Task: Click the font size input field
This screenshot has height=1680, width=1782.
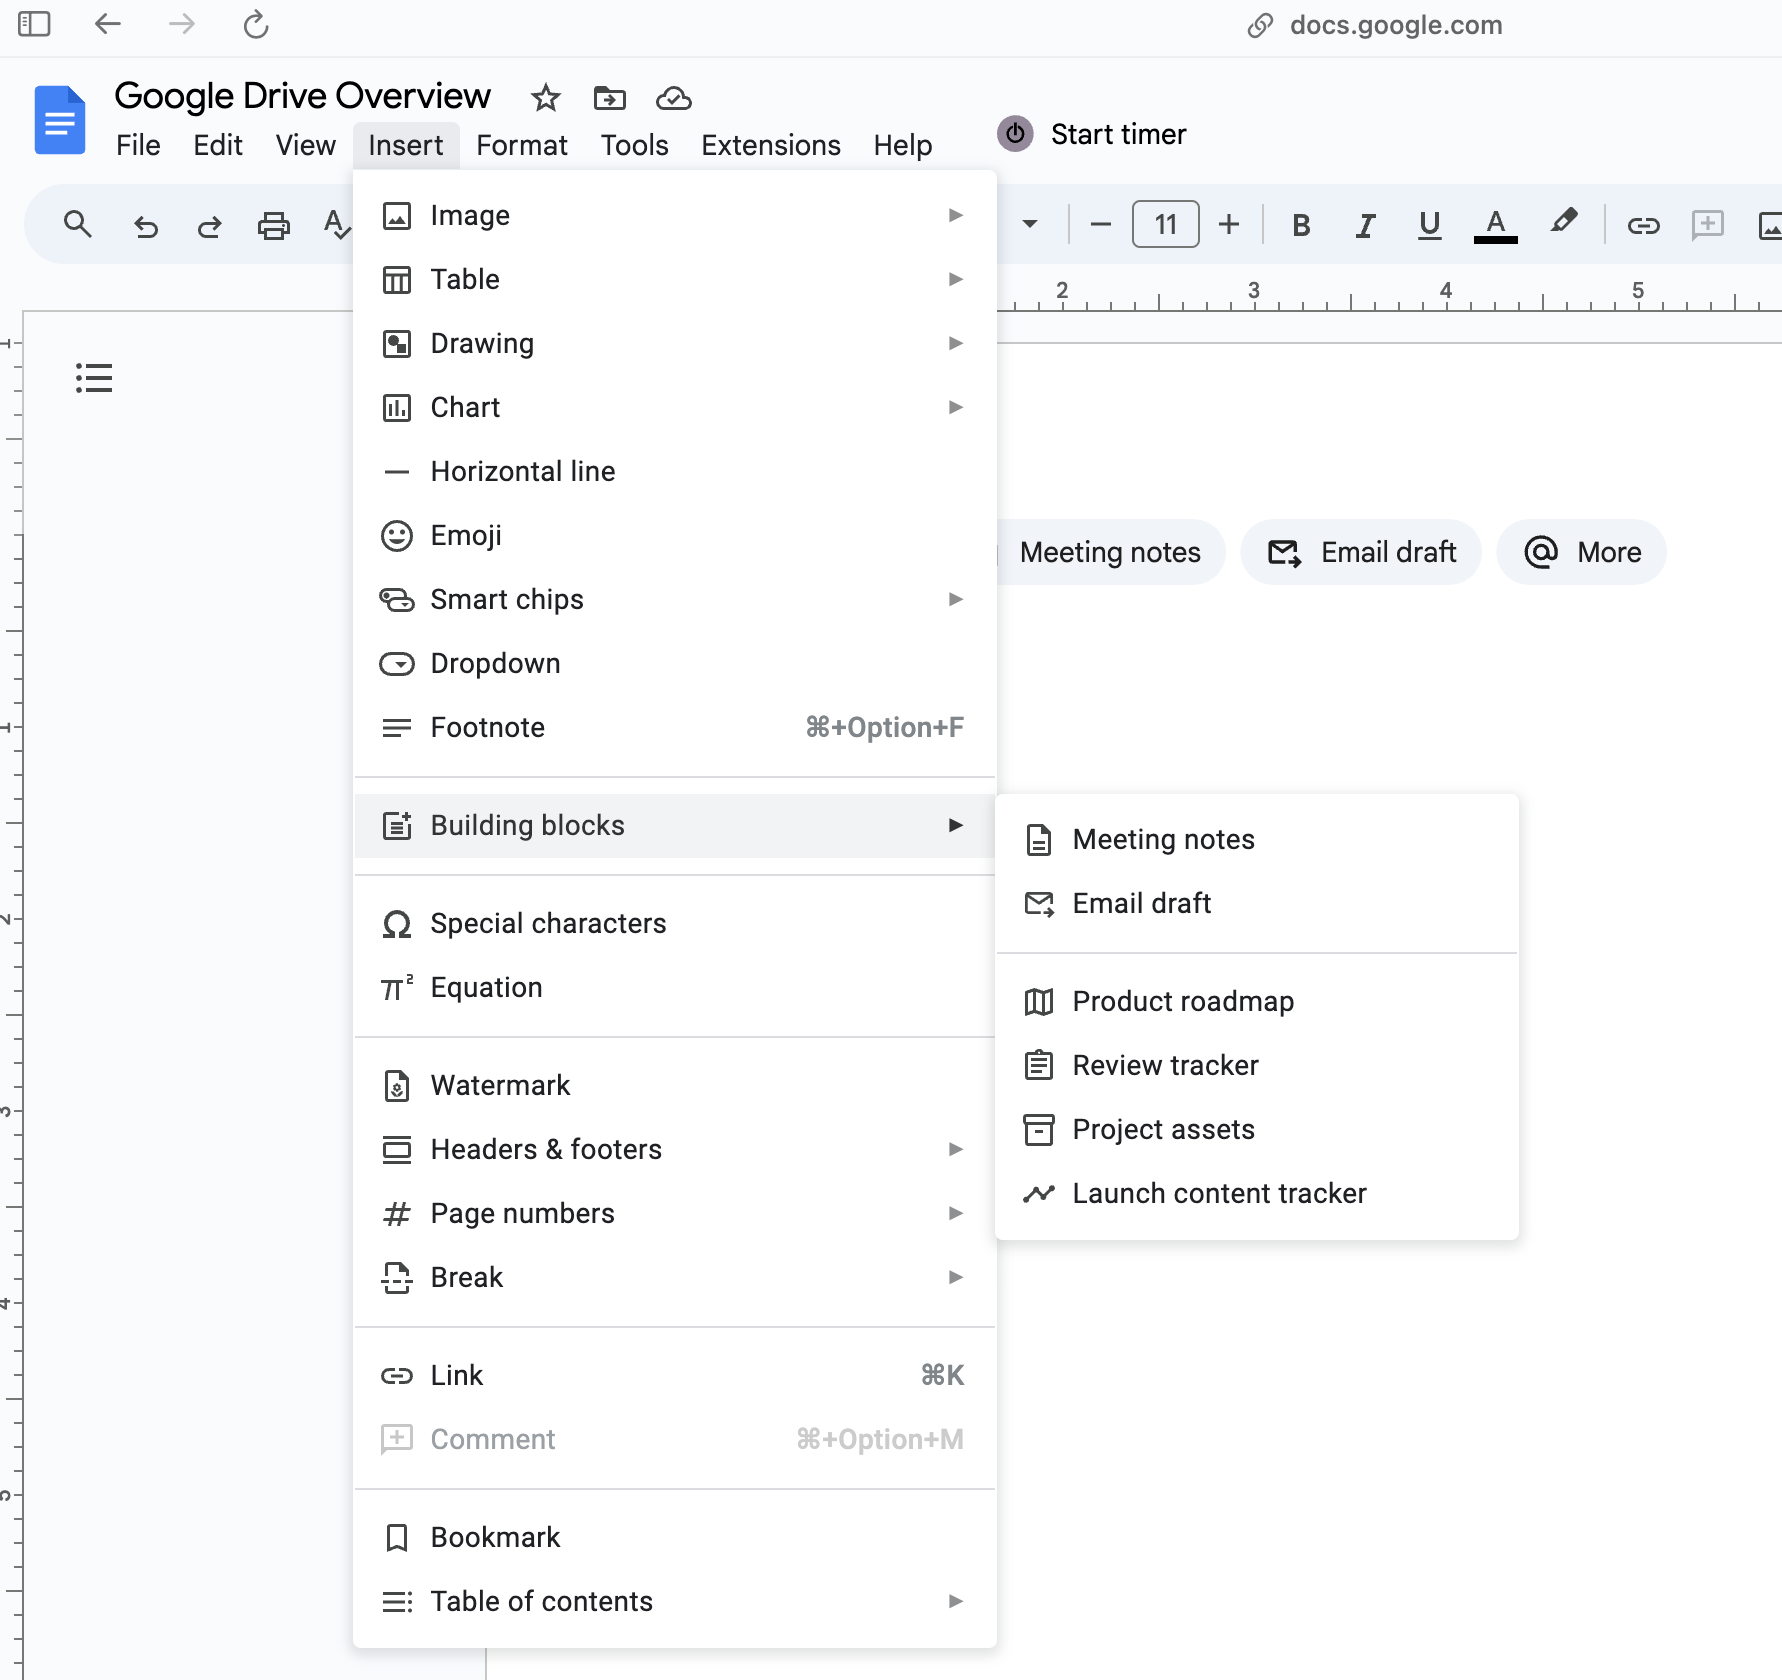Action: 1165,224
